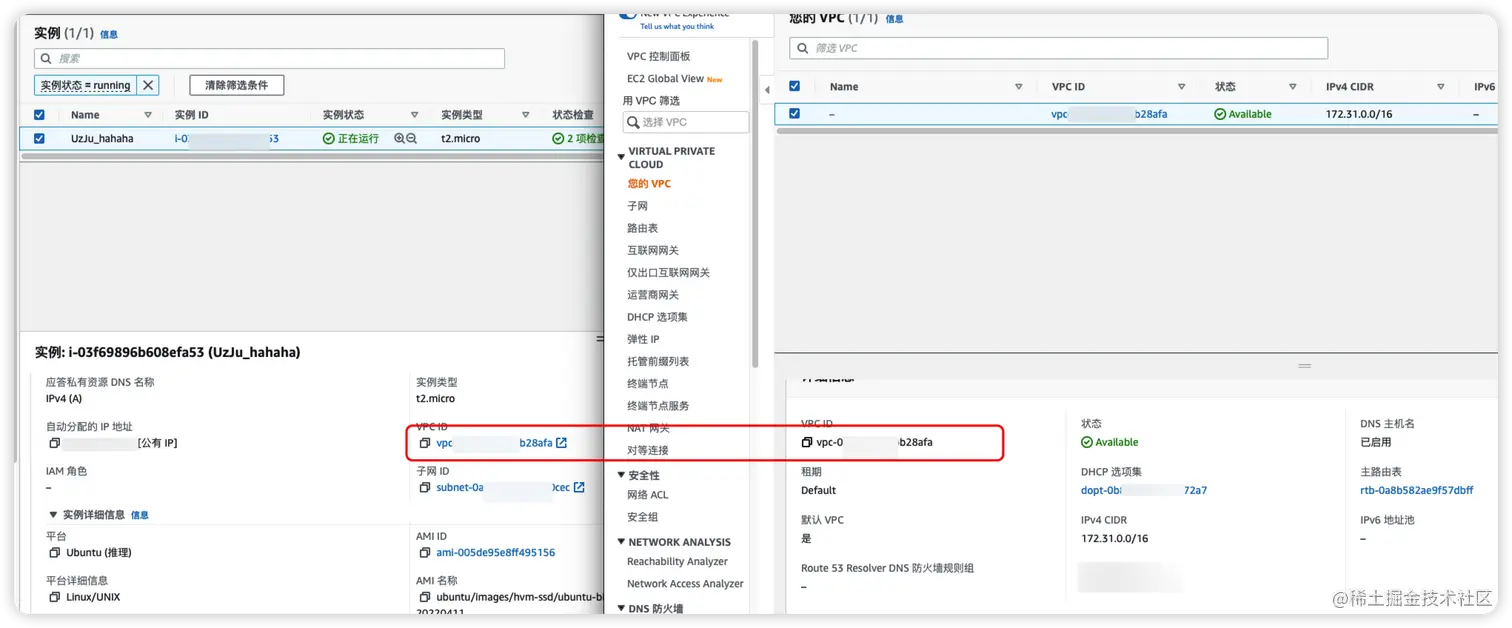Viewport: 1512px width, 628px height.
Task: Open instance ID link in table
Action: (227, 139)
